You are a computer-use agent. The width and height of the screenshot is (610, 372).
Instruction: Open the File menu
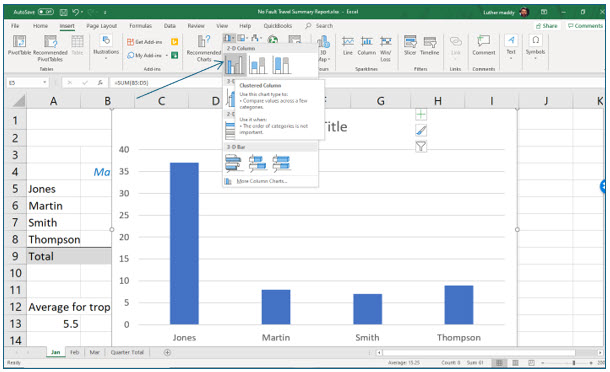[x=15, y=26]
